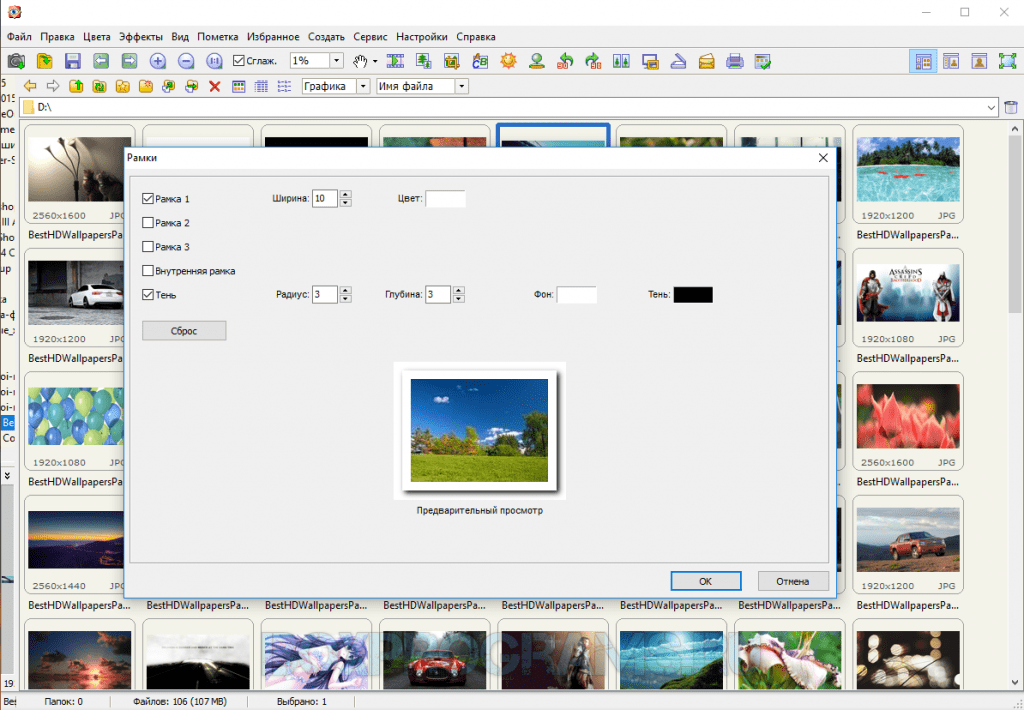Image resolution: width=1024 pixels, height=710 pixels.
Task: Click the trash bin icon beside path bar
Action: click(x=1010, y=107)
